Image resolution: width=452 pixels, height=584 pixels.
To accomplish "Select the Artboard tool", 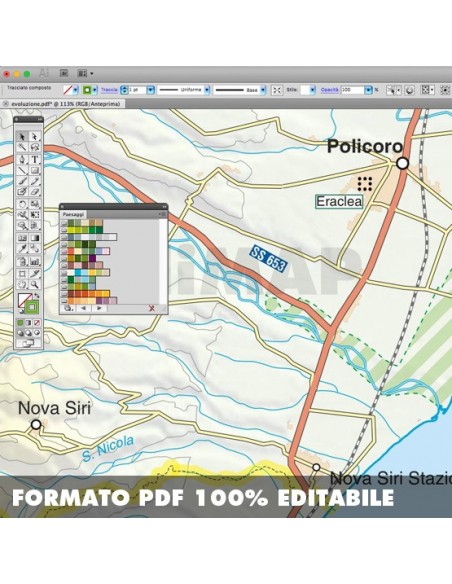I will point(22,274).
